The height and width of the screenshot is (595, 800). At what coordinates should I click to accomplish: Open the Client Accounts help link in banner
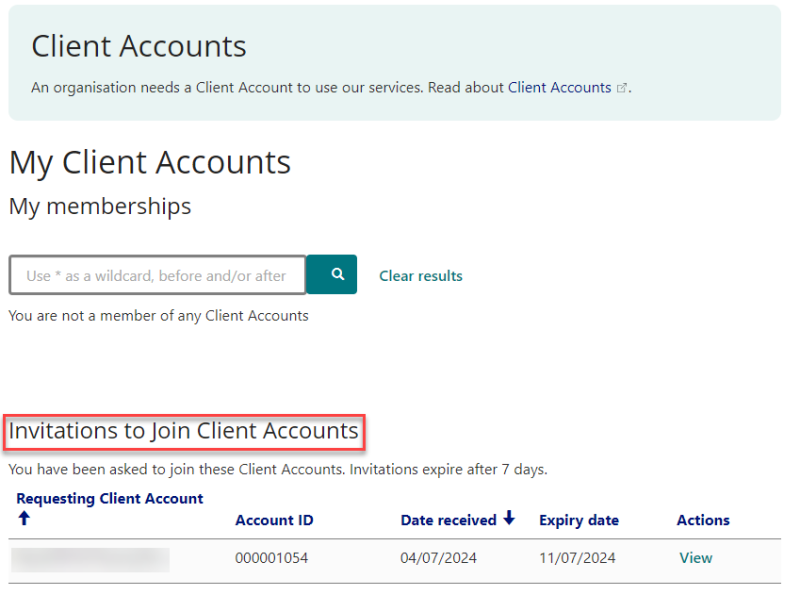(559, 87)
